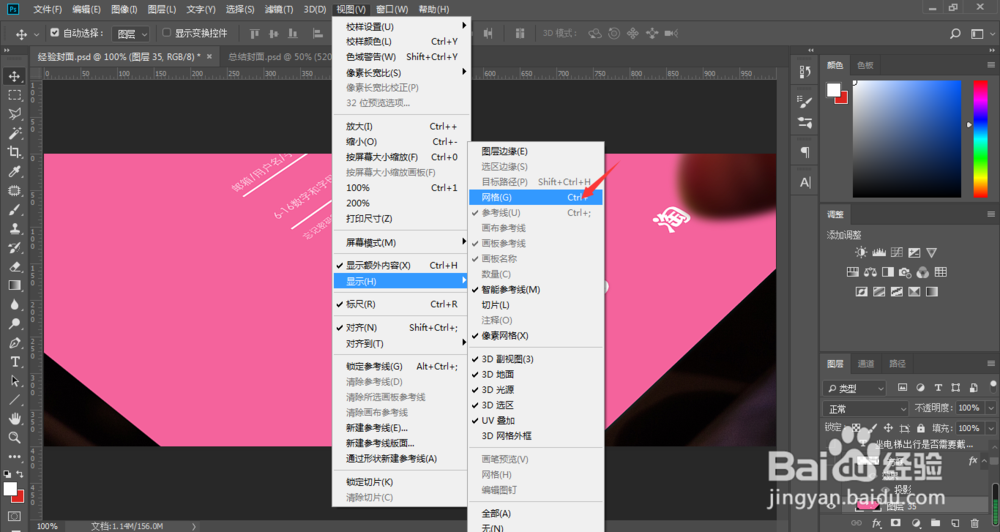
Task: Select the Hand tool
Action: coord(14,419)
